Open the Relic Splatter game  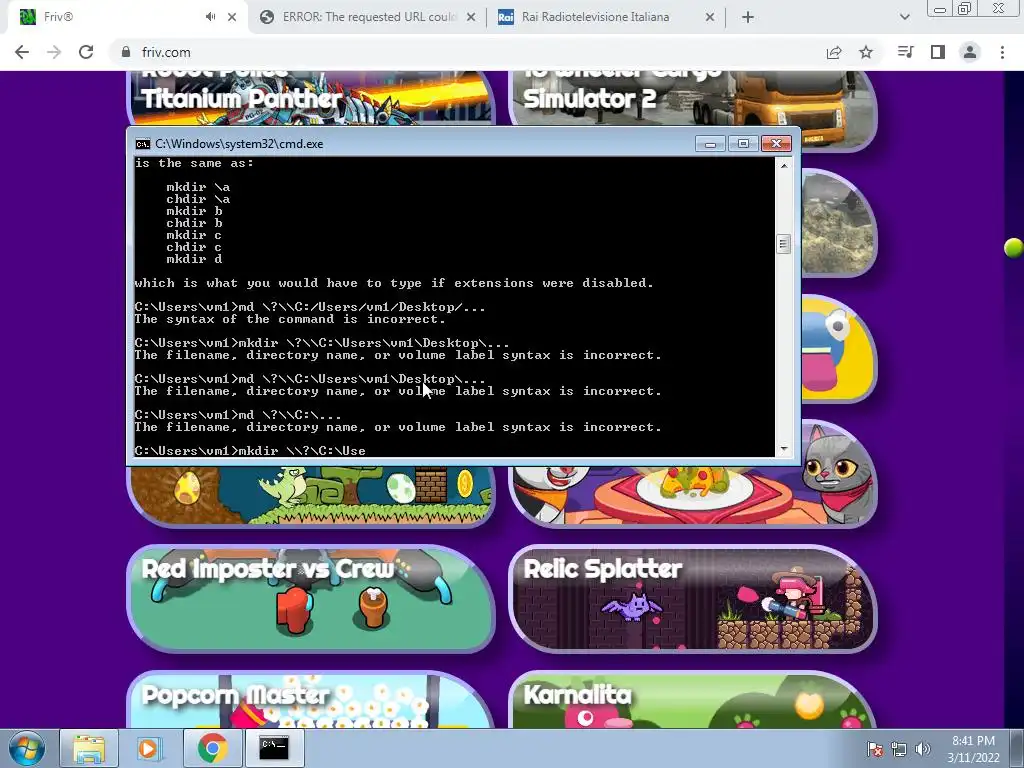(692, 598)
